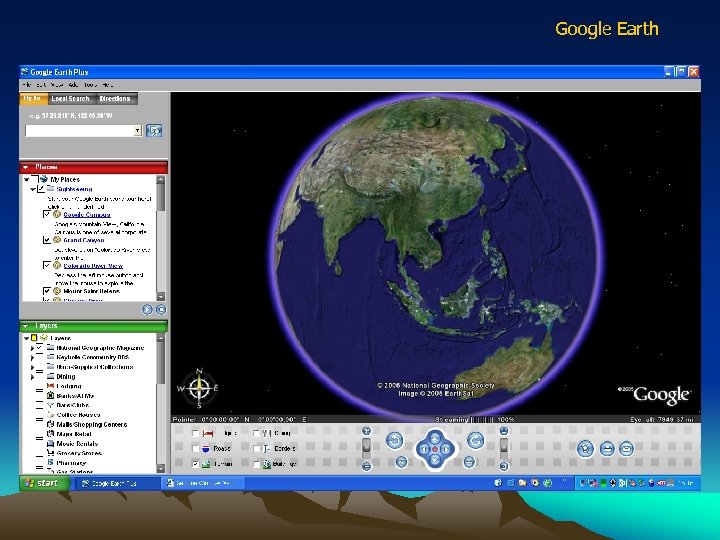Toggle the Roads checkbox
720x540 pixels.
[196, 449]
